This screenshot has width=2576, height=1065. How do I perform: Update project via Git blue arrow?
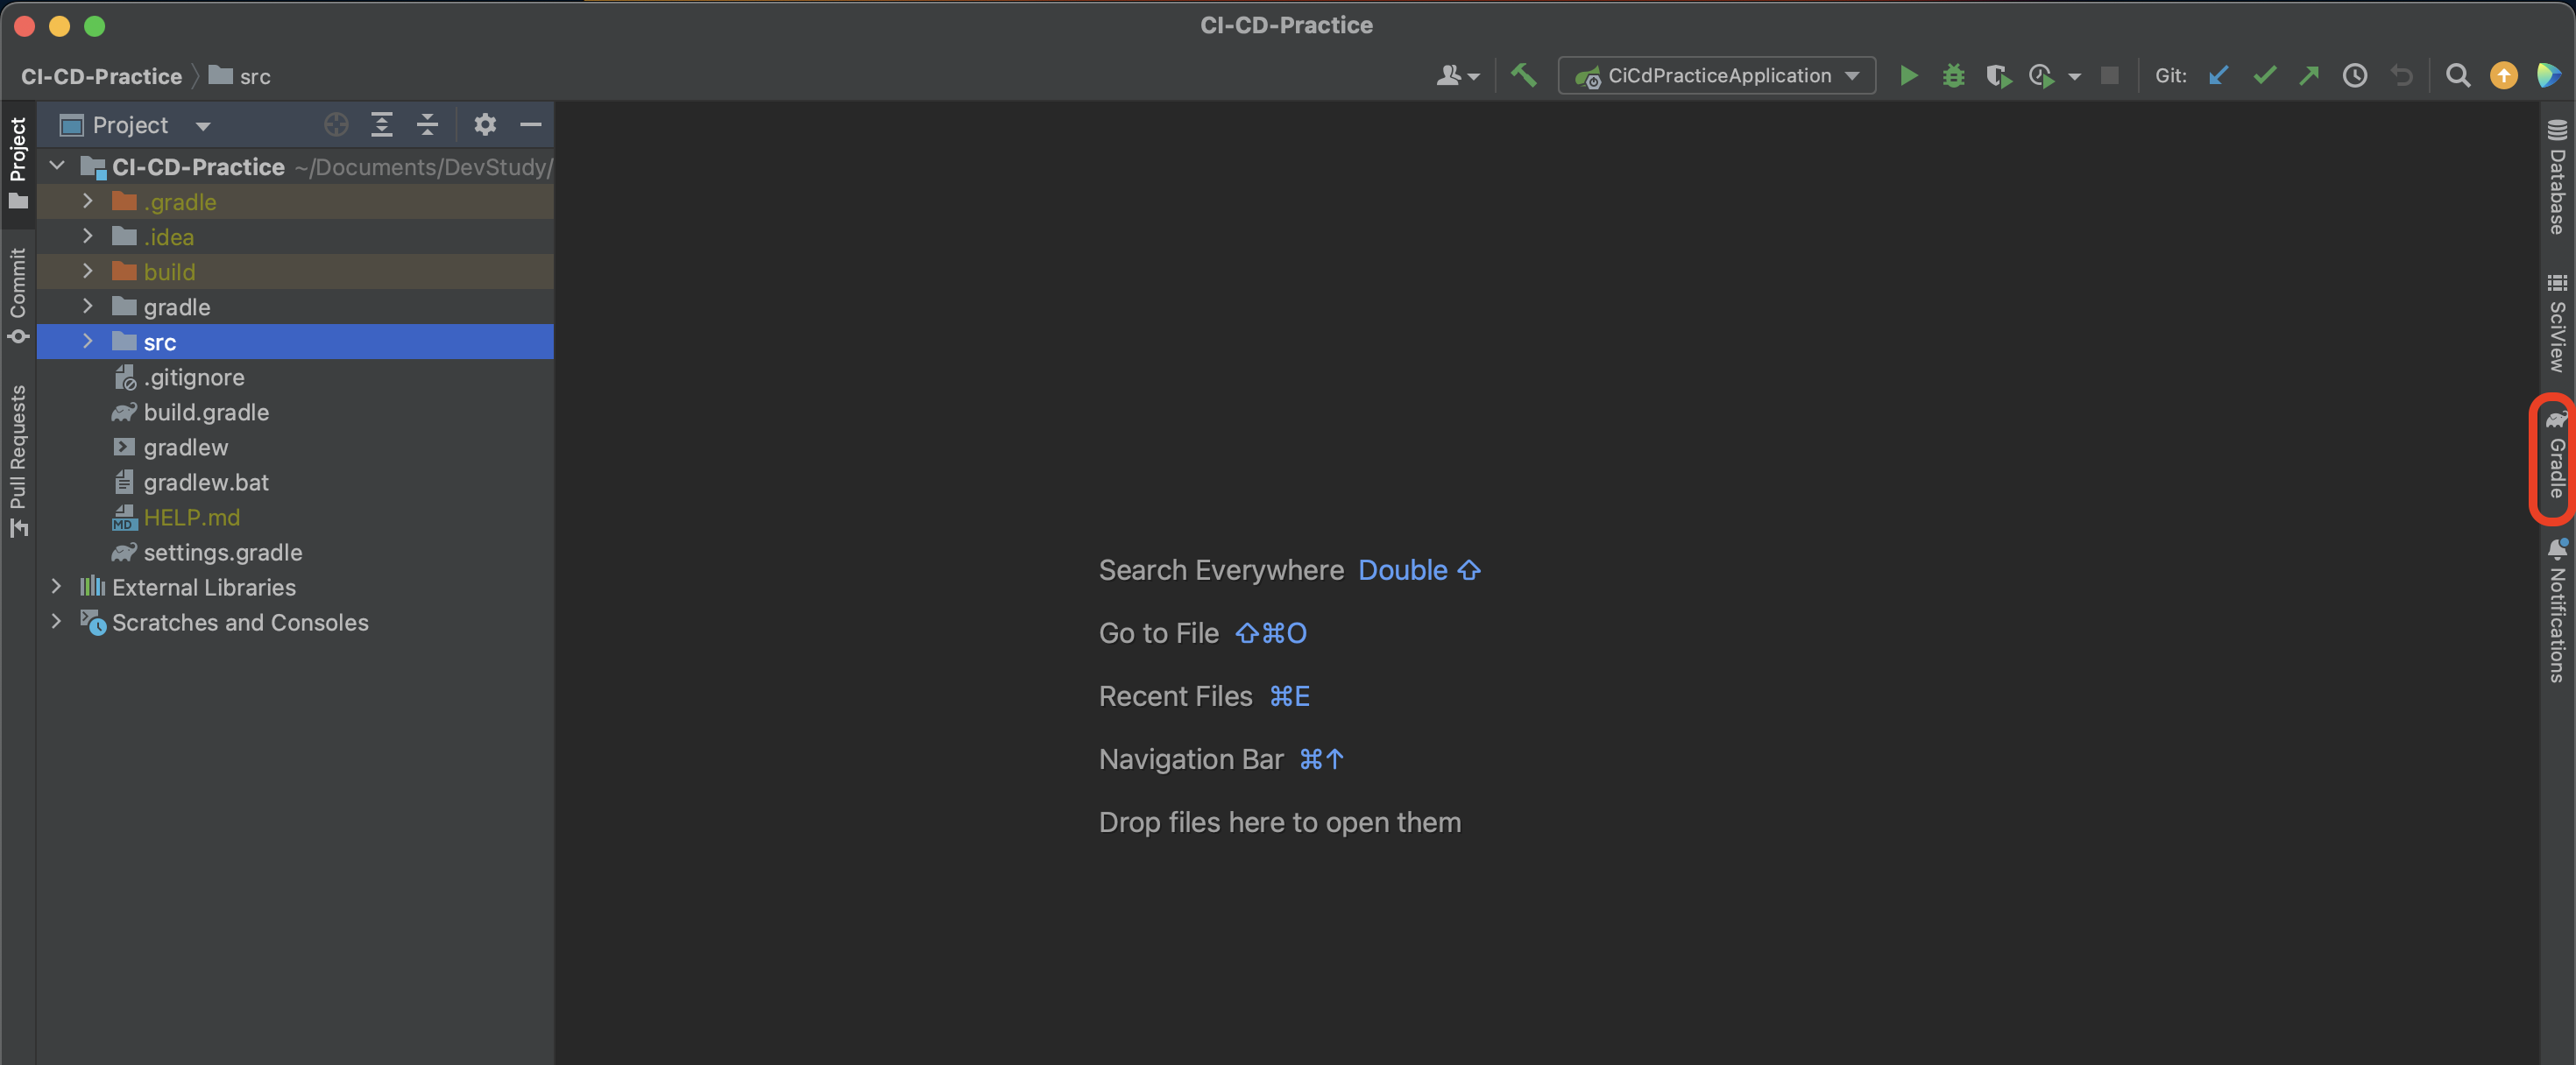pos(2218,76)
